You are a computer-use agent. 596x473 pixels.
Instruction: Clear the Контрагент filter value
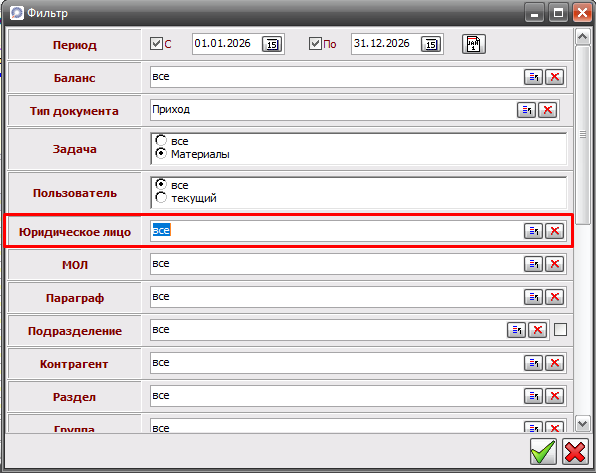(555, 363)
